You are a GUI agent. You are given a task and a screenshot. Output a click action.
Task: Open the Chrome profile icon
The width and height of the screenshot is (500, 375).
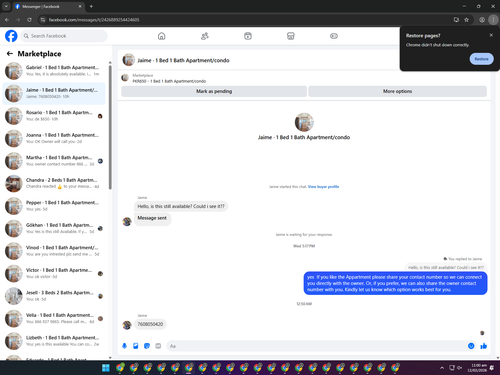pos(482,20)
